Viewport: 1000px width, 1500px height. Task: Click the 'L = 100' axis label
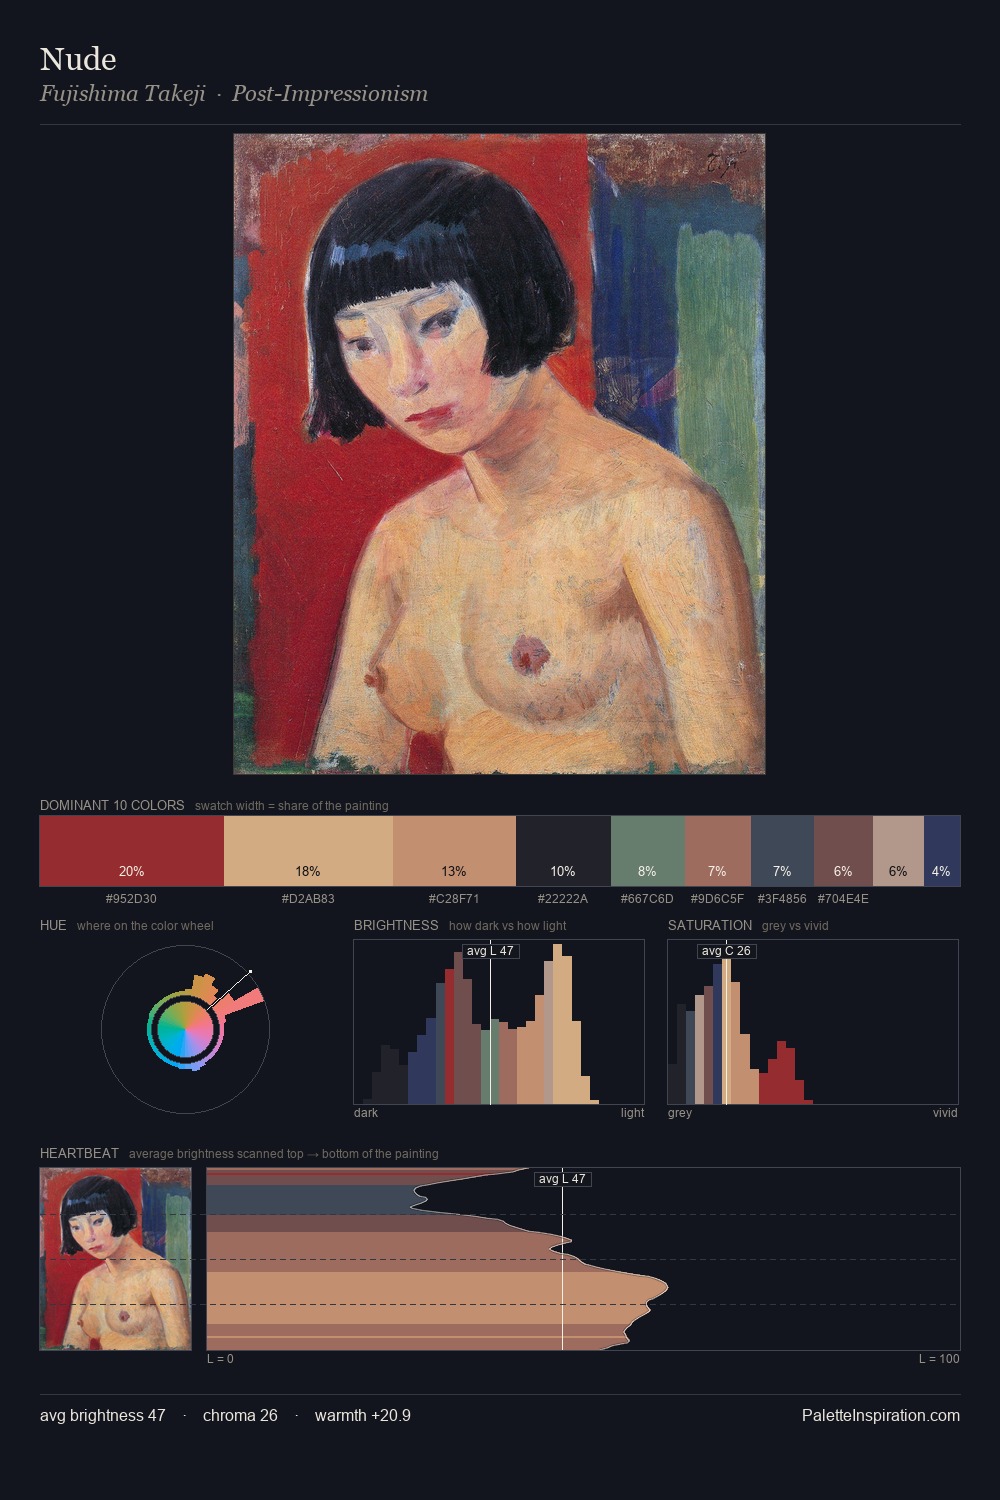click(939, 1359)
